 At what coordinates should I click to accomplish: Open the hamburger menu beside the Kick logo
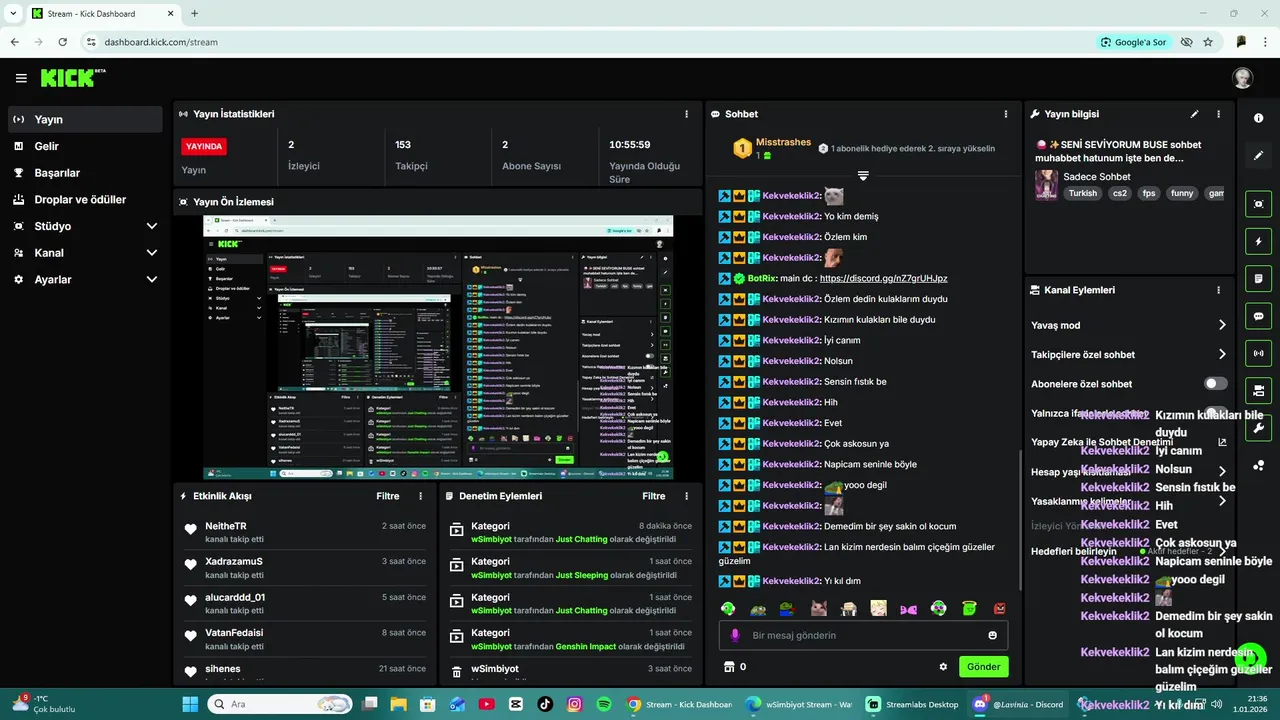21,78
